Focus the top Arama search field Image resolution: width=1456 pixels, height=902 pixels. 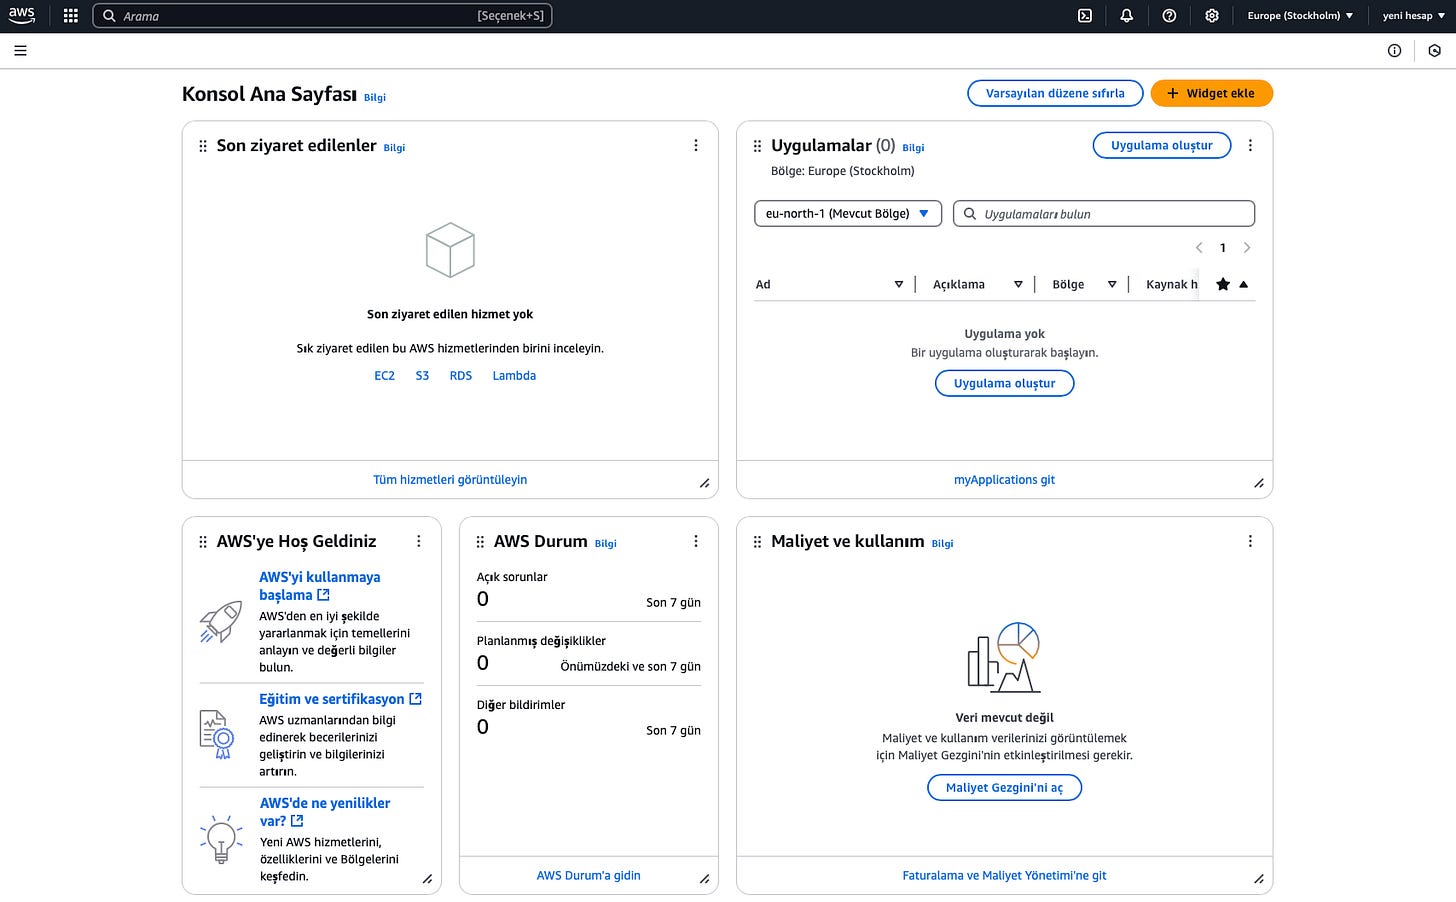(322, 16)
